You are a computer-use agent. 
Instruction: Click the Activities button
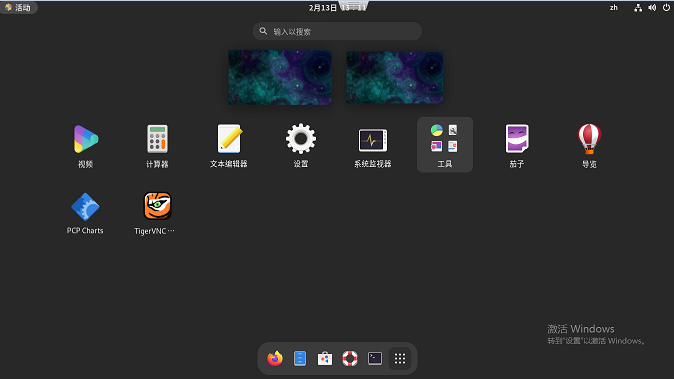pos(19,8)
